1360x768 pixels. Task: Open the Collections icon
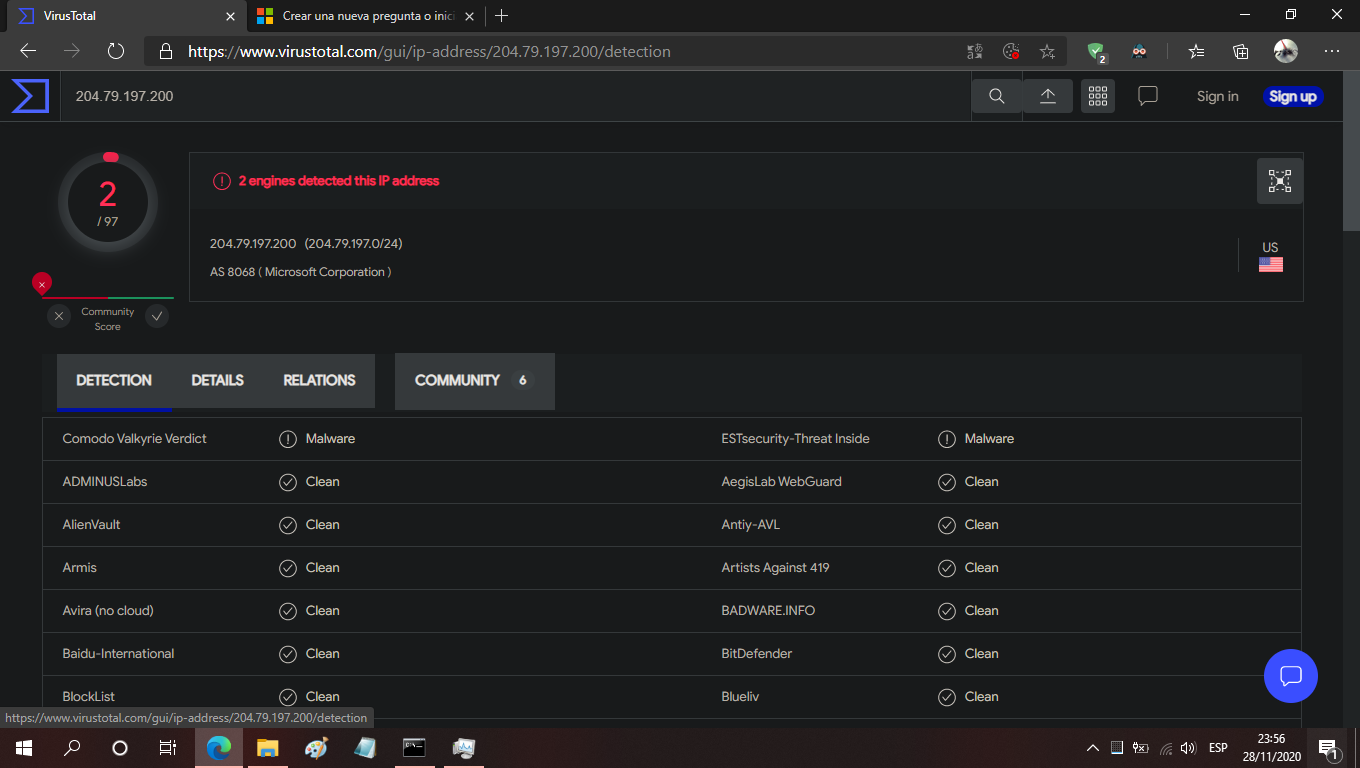pos(1241,51)
